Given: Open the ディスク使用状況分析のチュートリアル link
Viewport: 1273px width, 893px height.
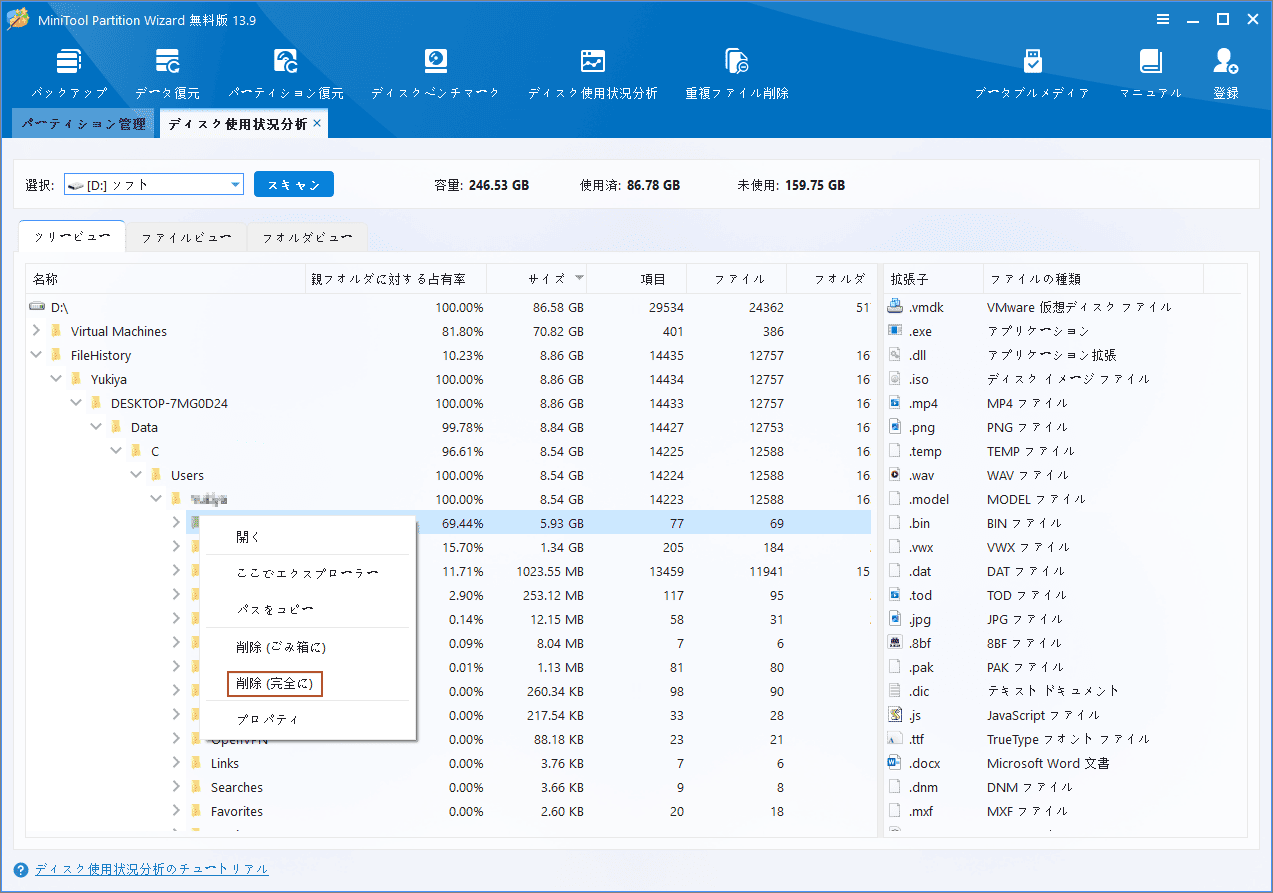Looking at the screenshot, I should [151, 869].
